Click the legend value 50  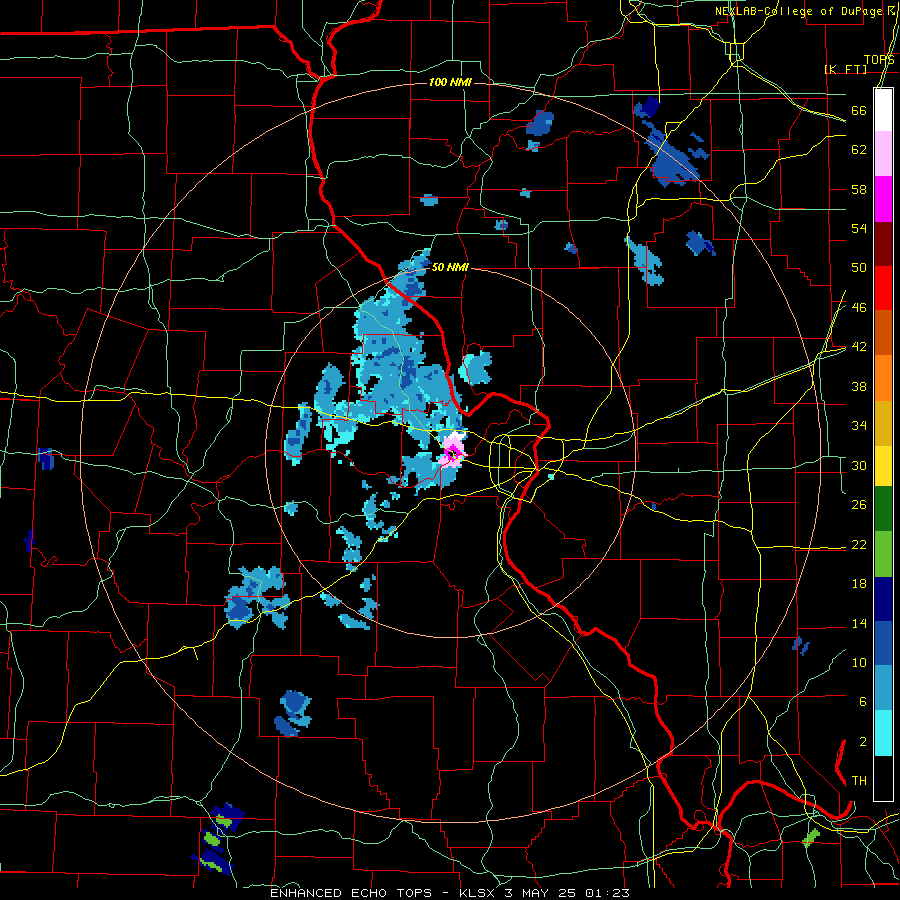pyautogui.click(x=859, y=268)
